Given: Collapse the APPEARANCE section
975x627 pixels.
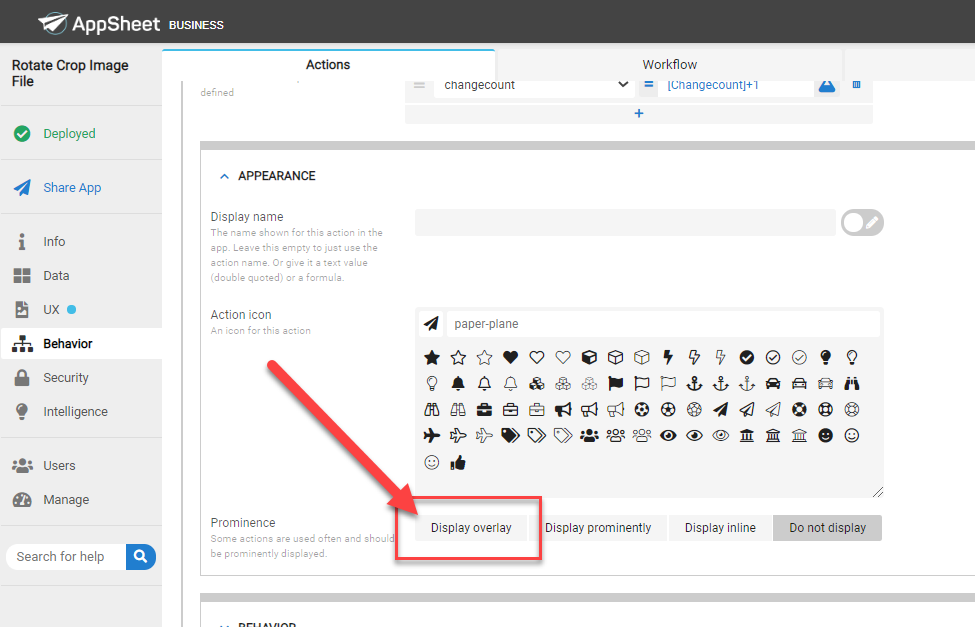Looking at the screenshot, I should [224, 177].
